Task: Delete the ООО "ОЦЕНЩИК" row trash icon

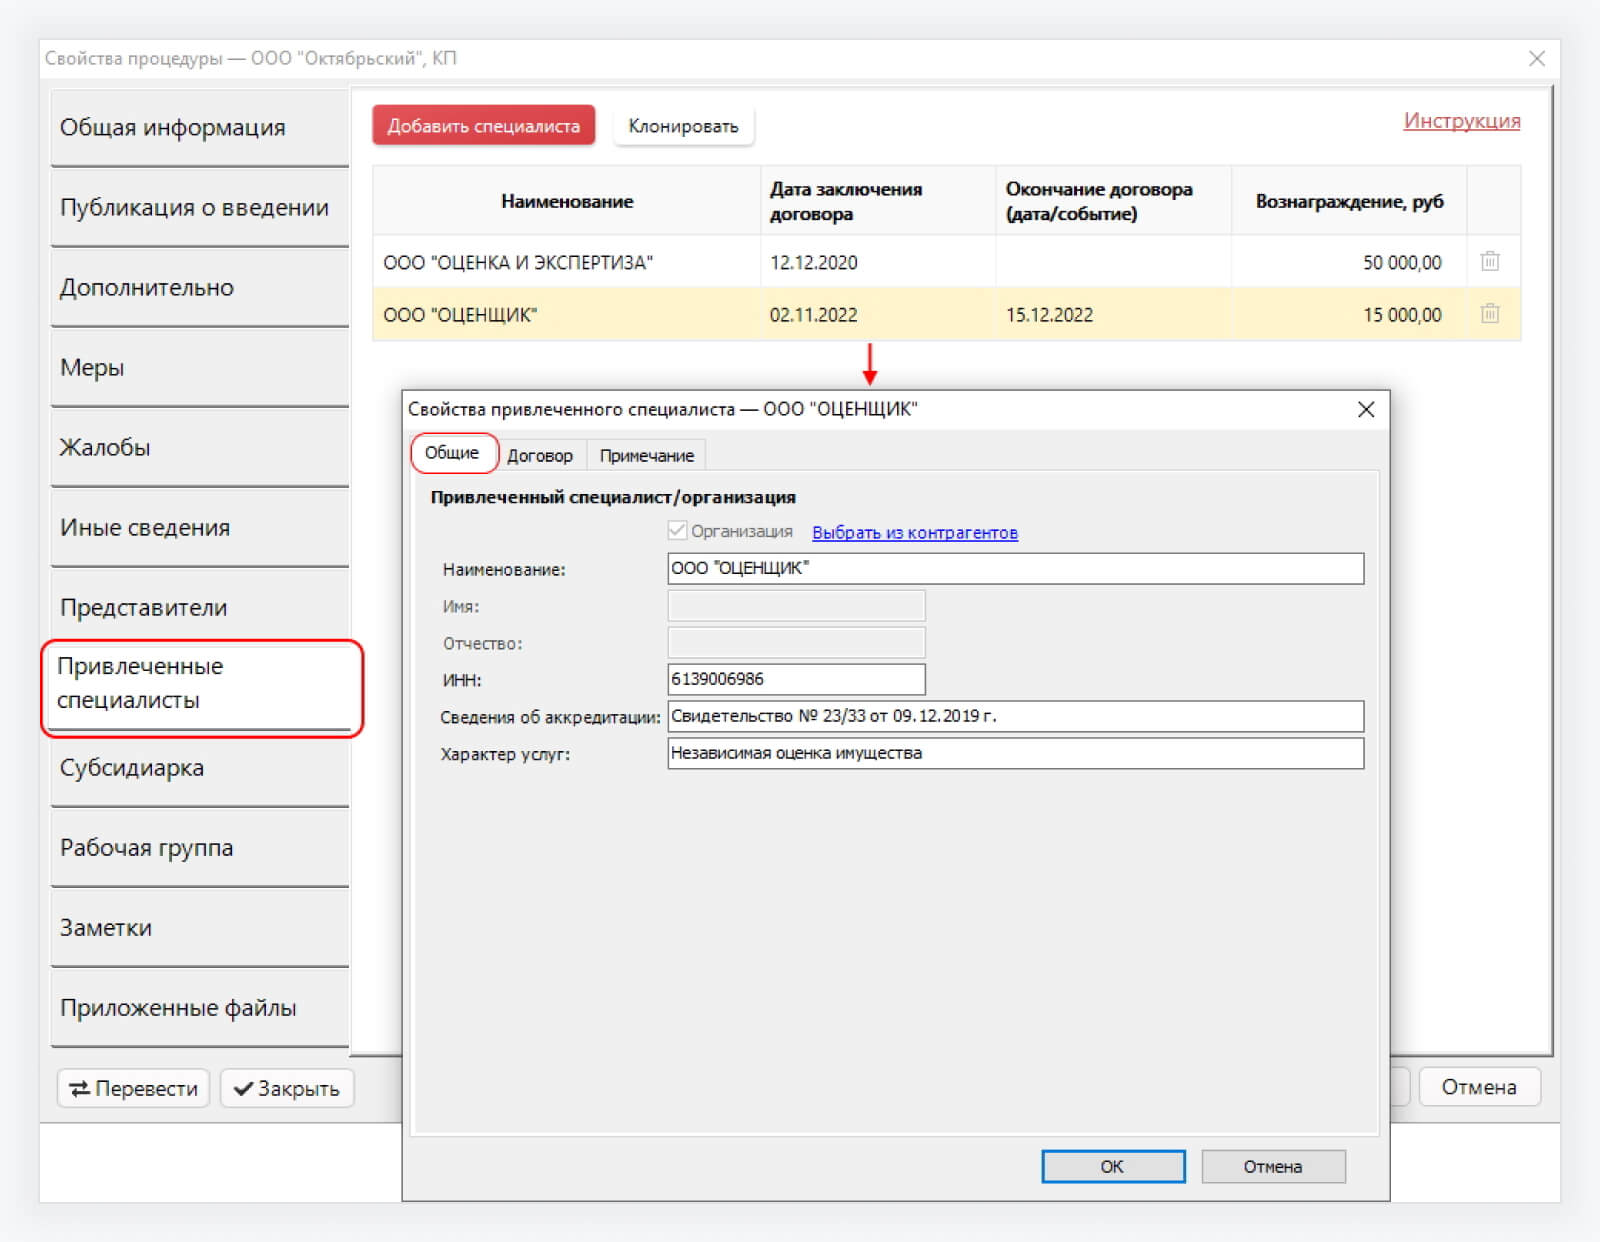Action: [1489, 313]
